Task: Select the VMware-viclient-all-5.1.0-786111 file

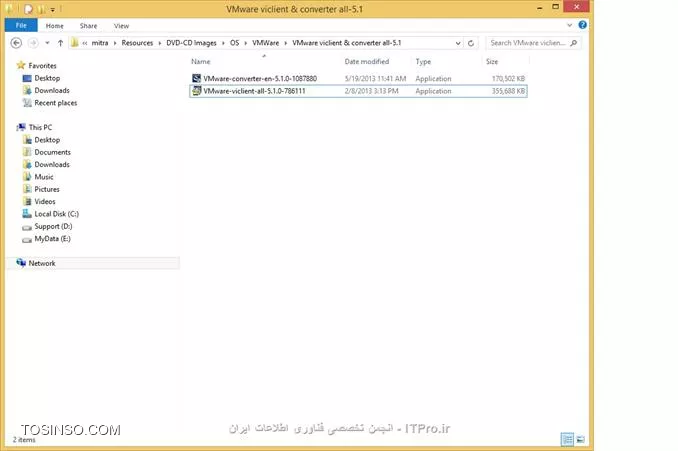Action: 358,91
